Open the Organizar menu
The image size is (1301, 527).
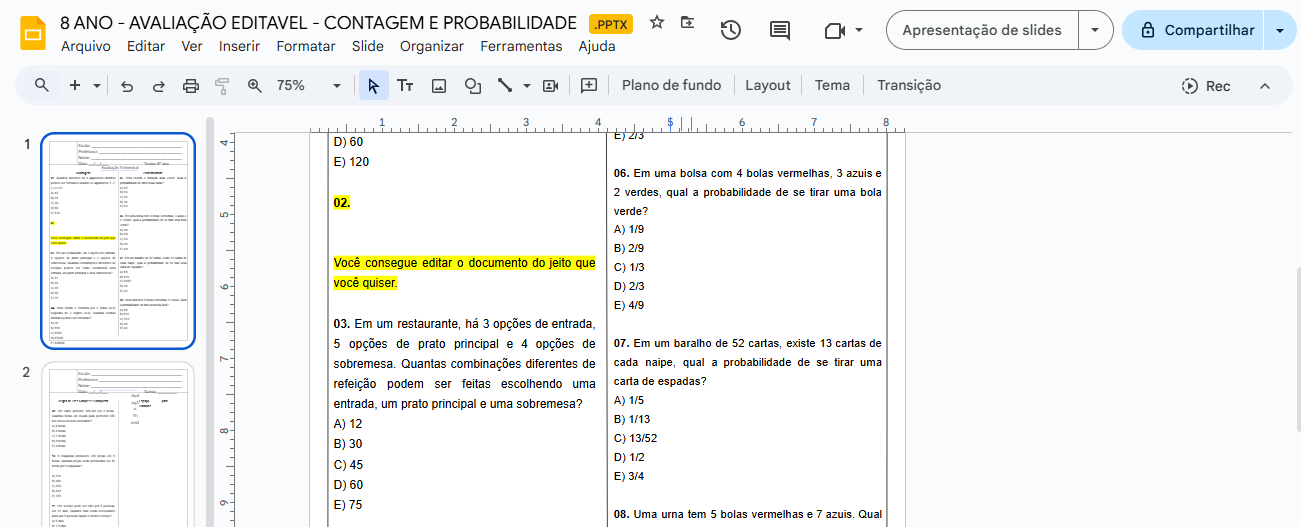click(x=432, y=46)
